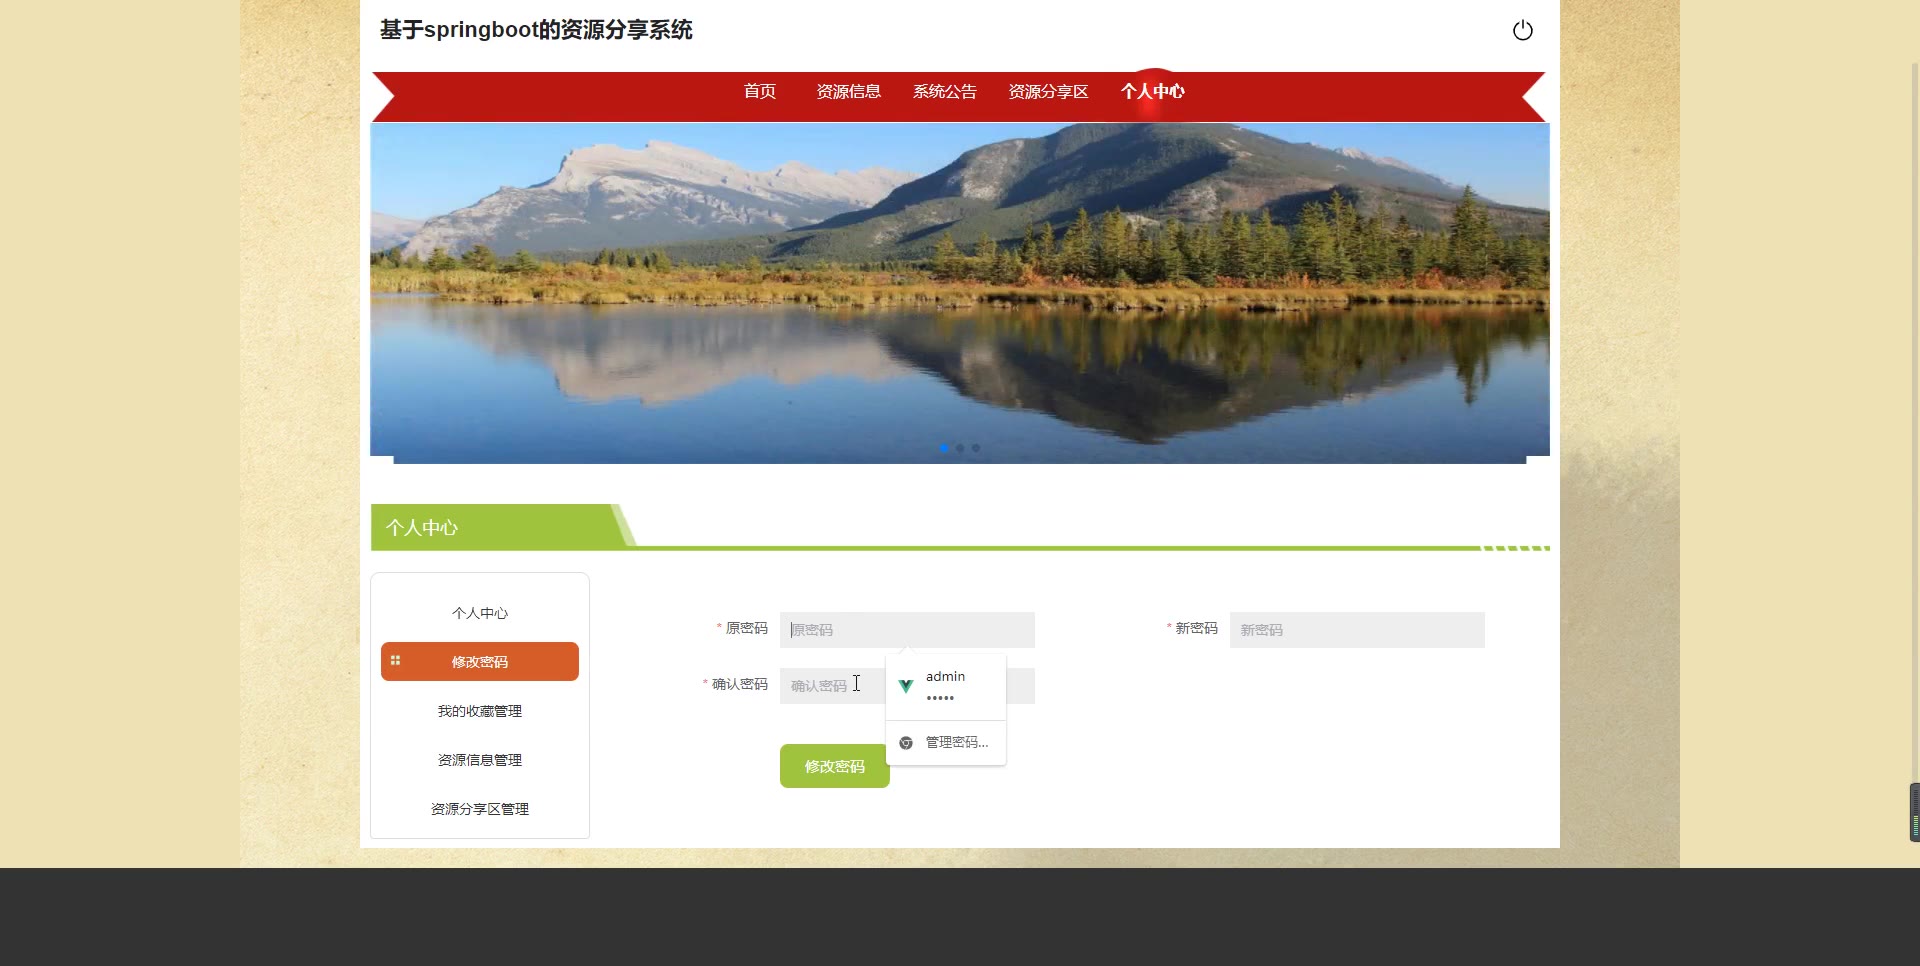Click the 基于springboot的资源分享系统 site title
This screenshot has height=966, width=1920.
[536, 30]
